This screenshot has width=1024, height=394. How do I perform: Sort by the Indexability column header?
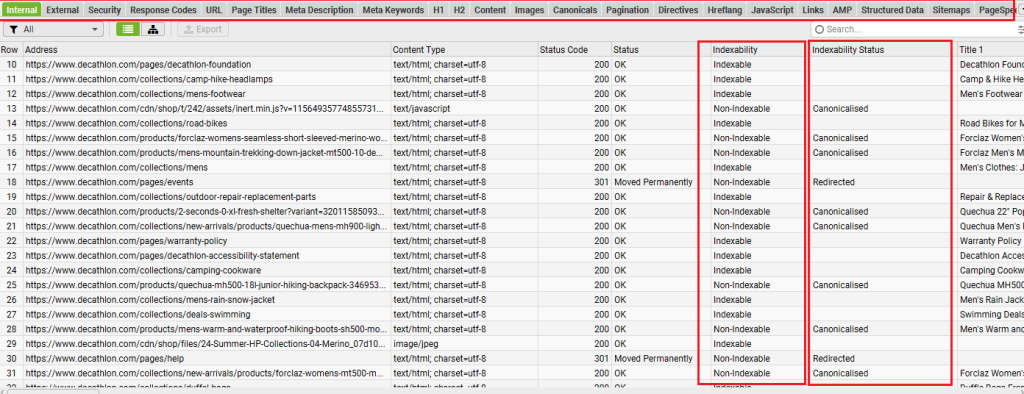pyautogui.click(x=759, y=50)
